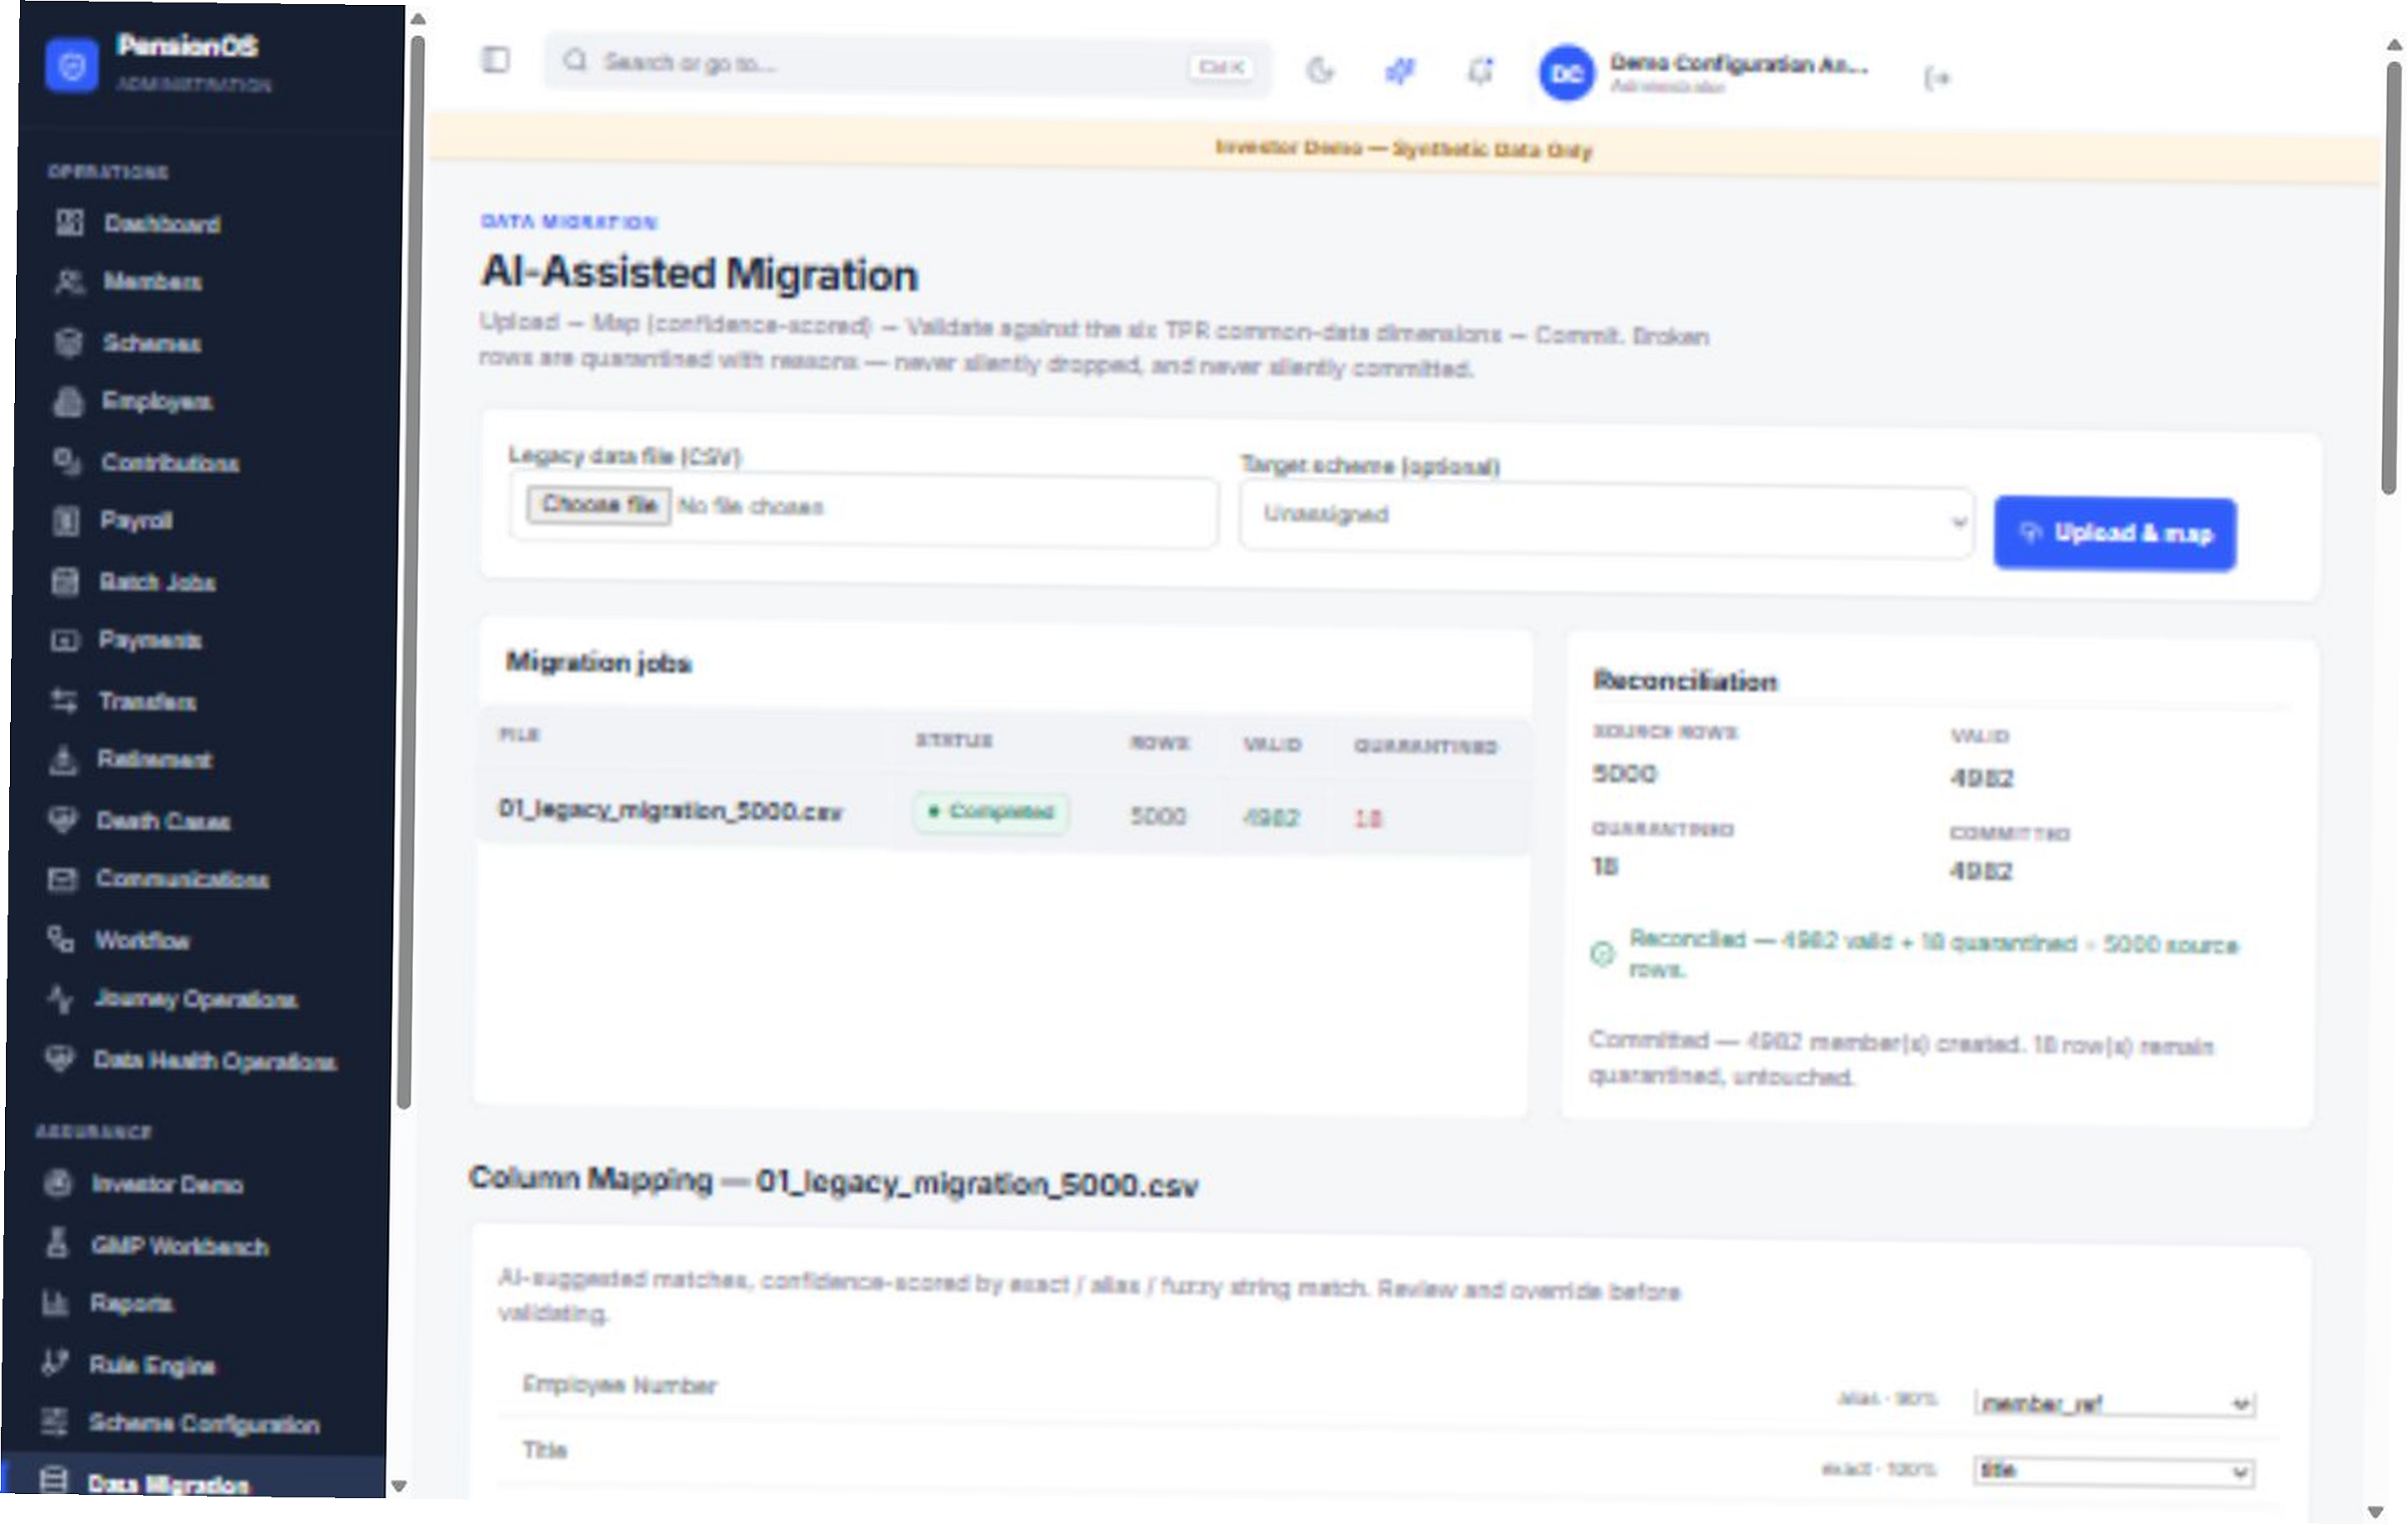Open the Target scheme Unassigned dropdown
This screenshot has width=2408, height=1525.
[1606, 520]
